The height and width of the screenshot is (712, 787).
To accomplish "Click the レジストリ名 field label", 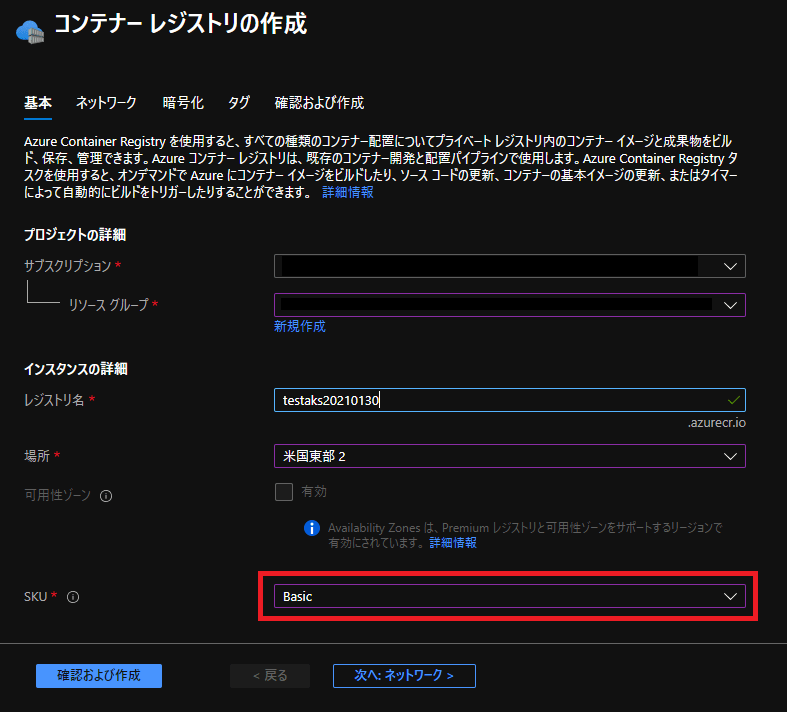I will tap(54, 400).
